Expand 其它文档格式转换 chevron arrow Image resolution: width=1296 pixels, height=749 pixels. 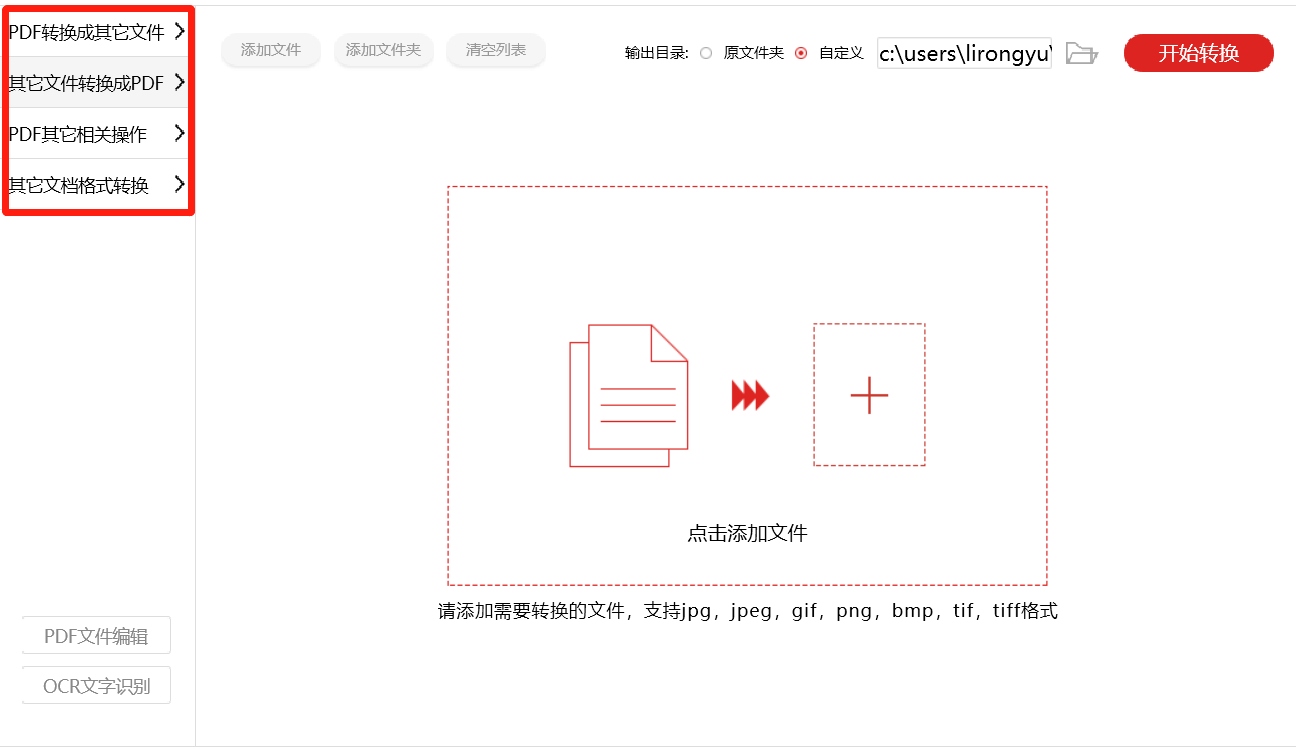[179, 184]
